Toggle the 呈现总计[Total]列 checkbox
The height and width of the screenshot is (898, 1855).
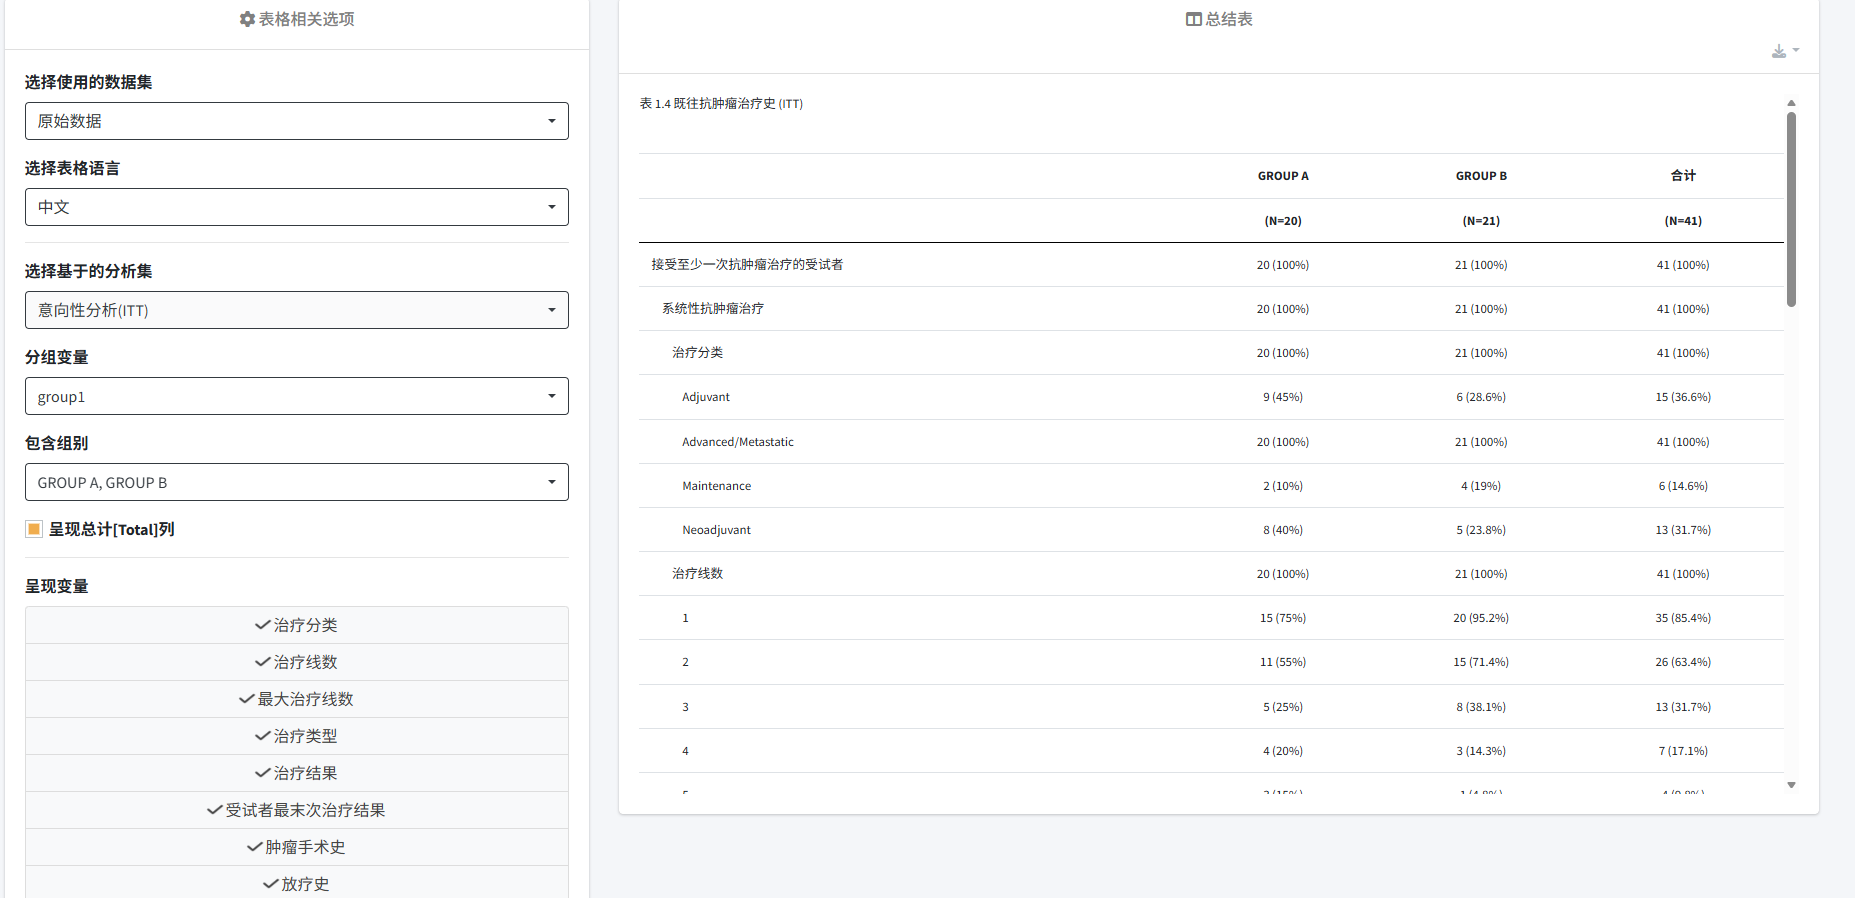pos(34,529)
